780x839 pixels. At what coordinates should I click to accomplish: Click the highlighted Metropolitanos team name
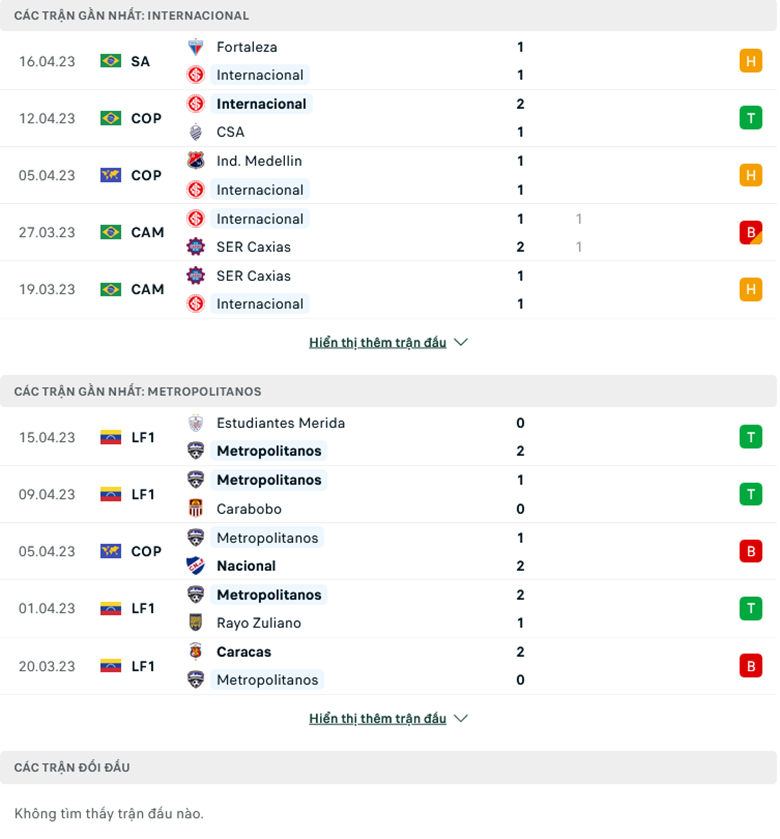pyautogui.click(x=267, y=451)
